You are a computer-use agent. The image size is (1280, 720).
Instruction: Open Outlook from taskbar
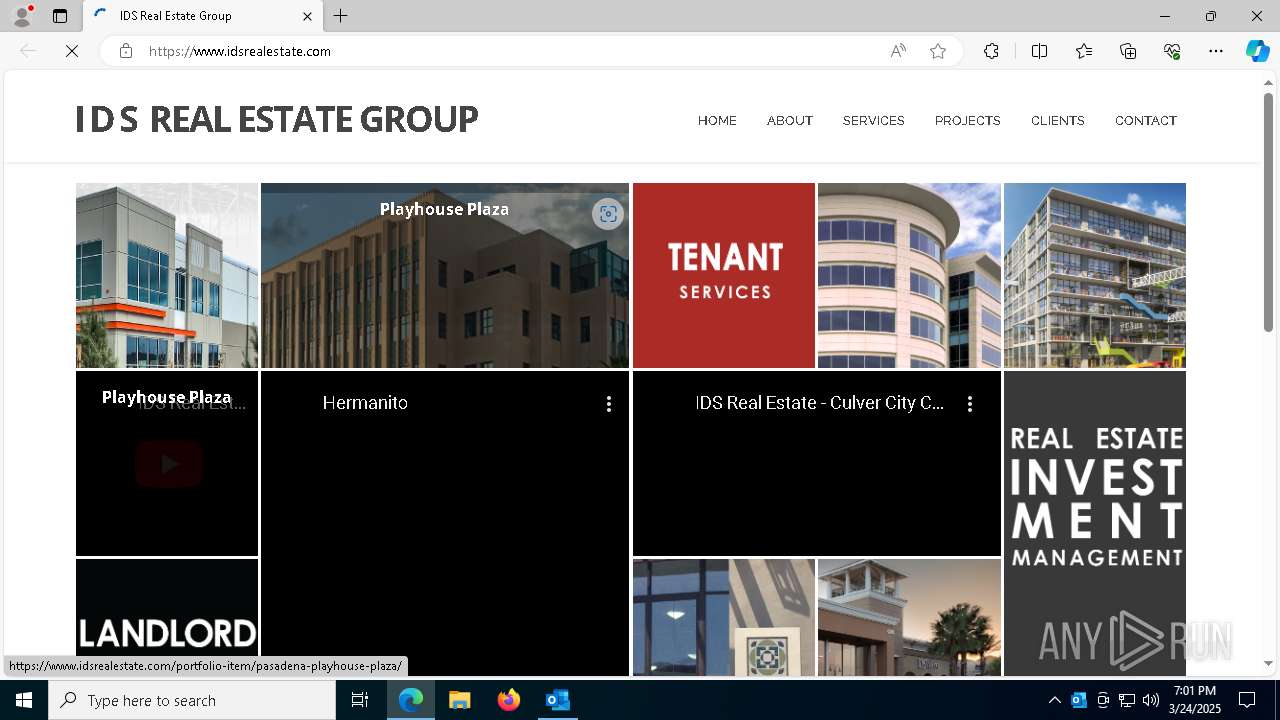[x=558, y=700]
